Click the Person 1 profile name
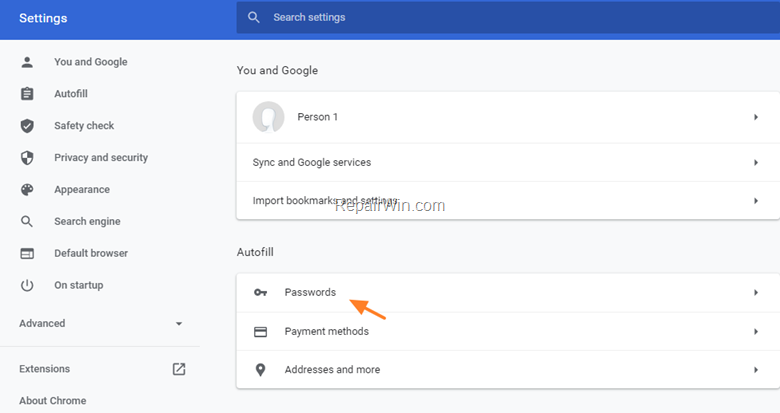 (317, 117)
